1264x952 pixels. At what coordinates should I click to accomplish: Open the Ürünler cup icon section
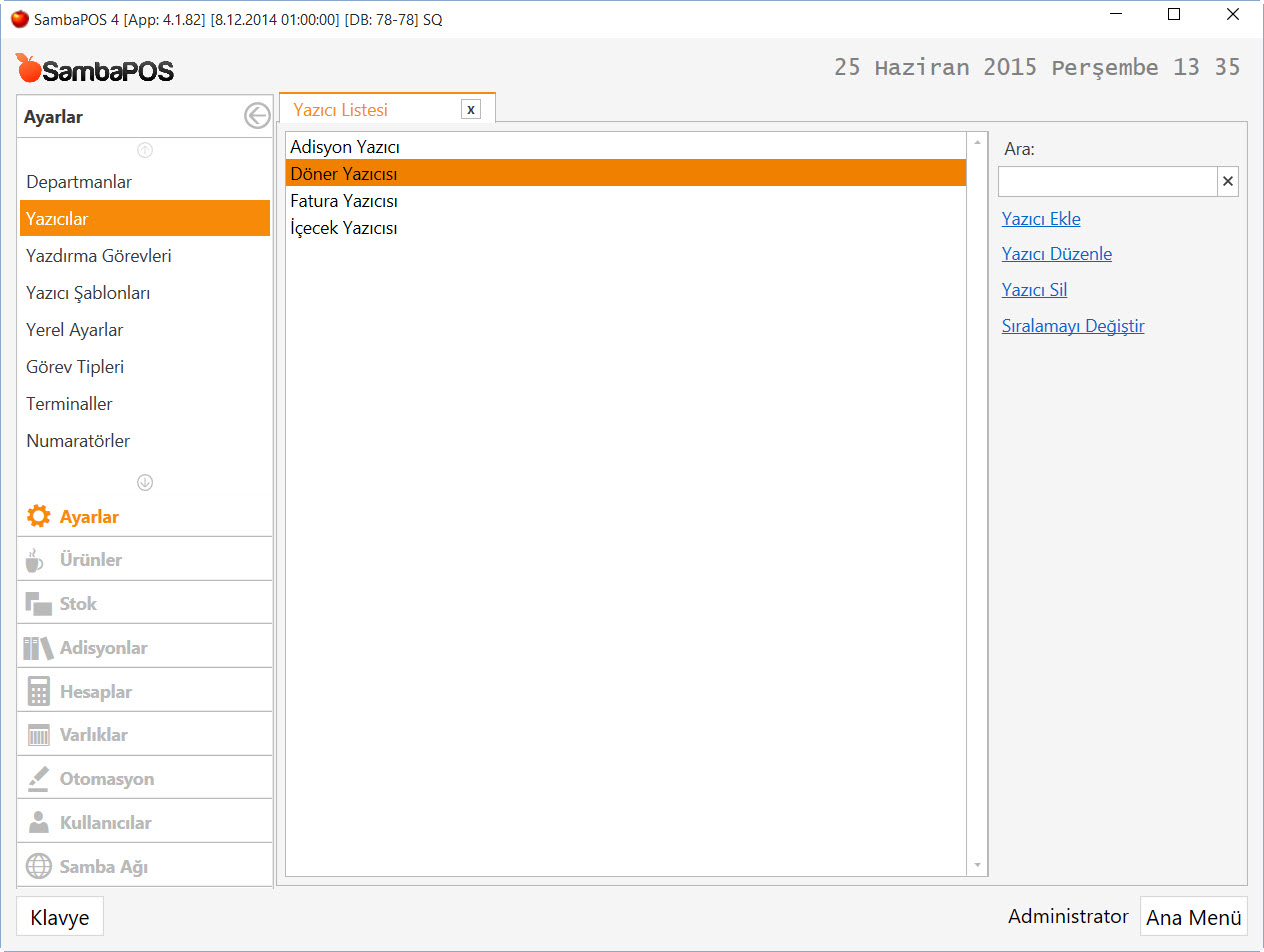click(x=36, y=560)
